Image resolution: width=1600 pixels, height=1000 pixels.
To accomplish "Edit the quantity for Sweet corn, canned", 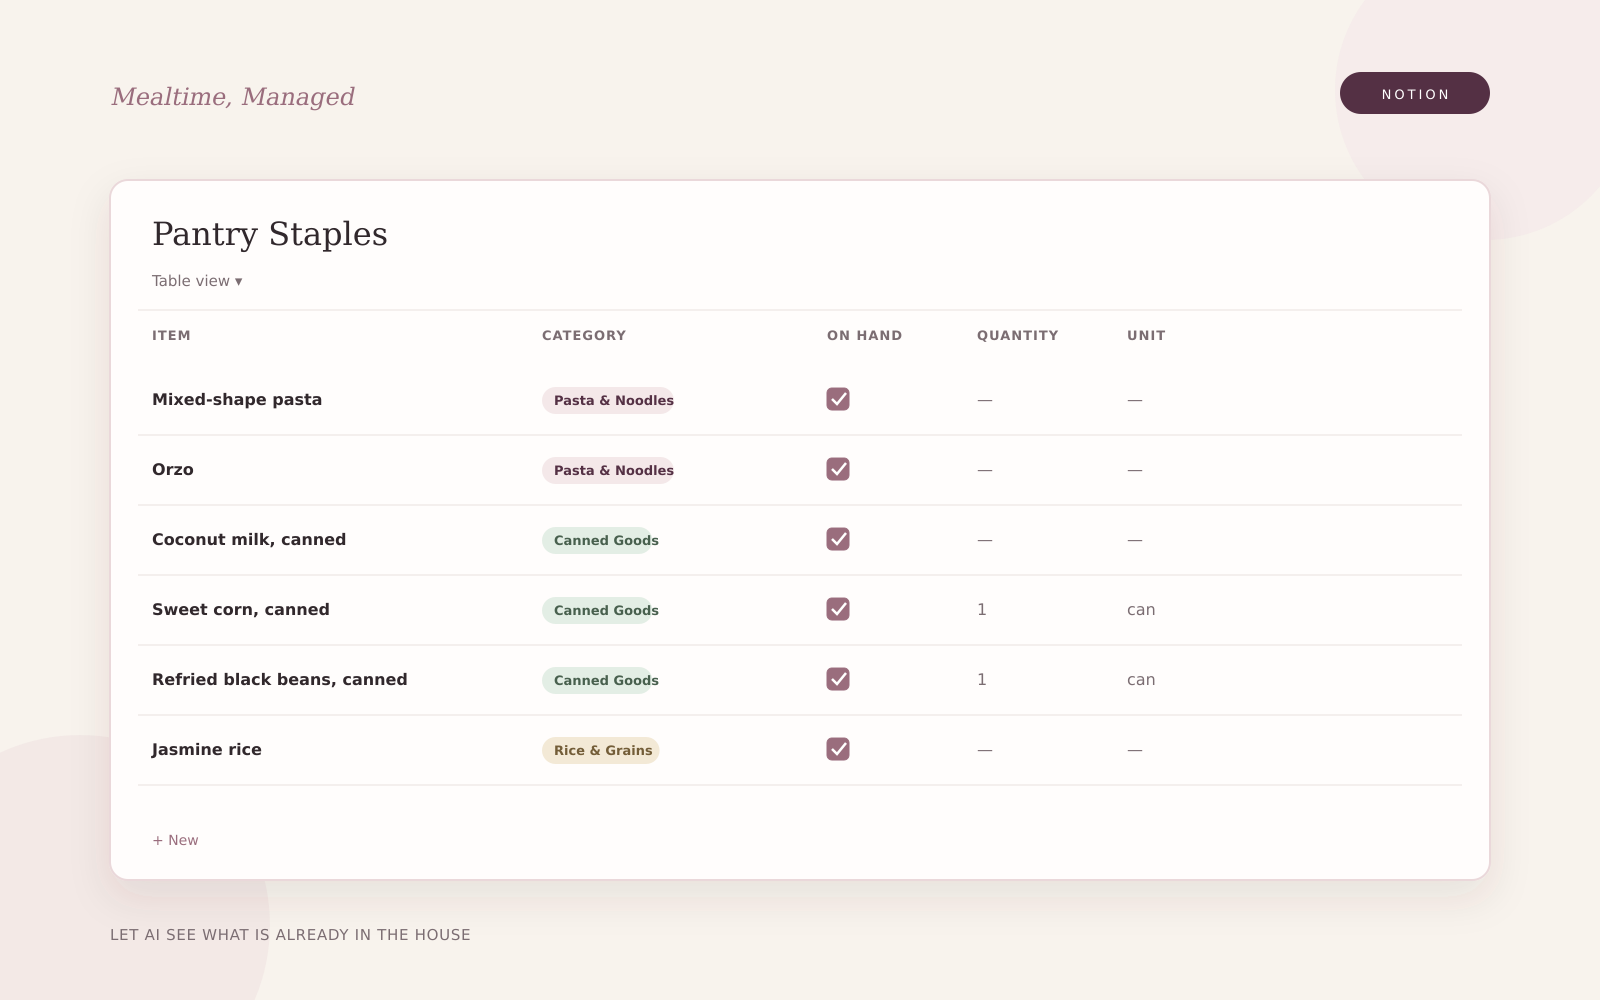I will click(x=982, y=609).
